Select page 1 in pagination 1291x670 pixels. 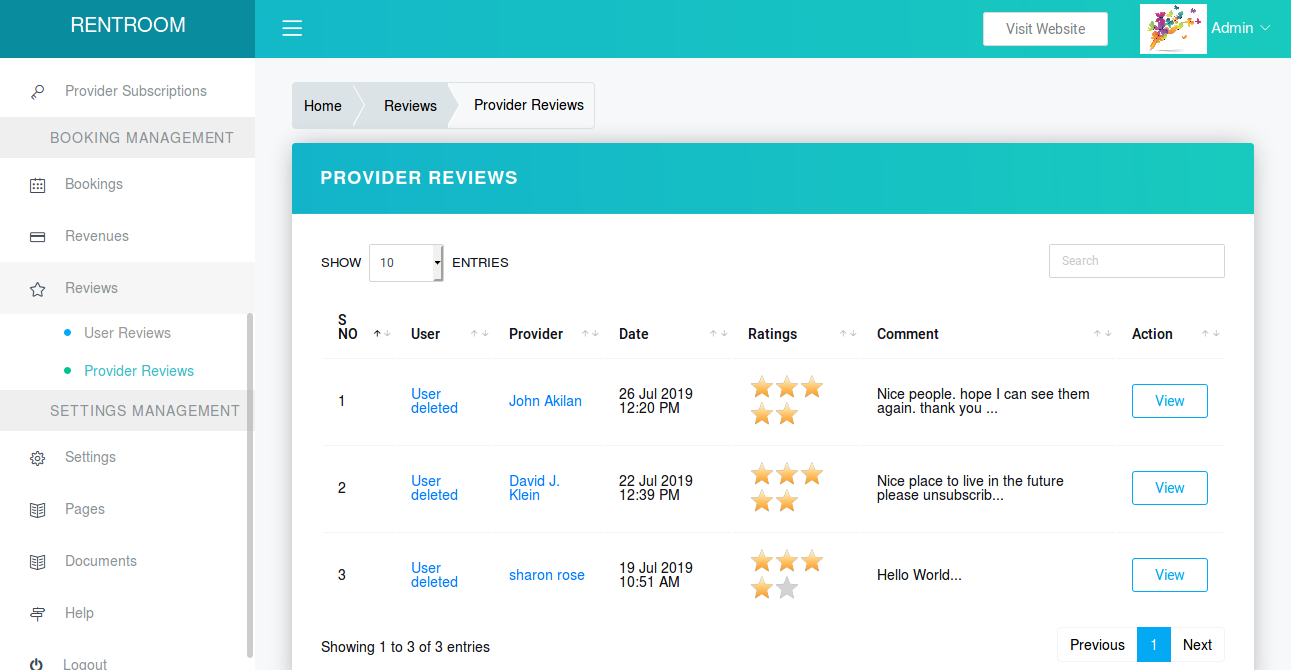[x=1154, y=645]
